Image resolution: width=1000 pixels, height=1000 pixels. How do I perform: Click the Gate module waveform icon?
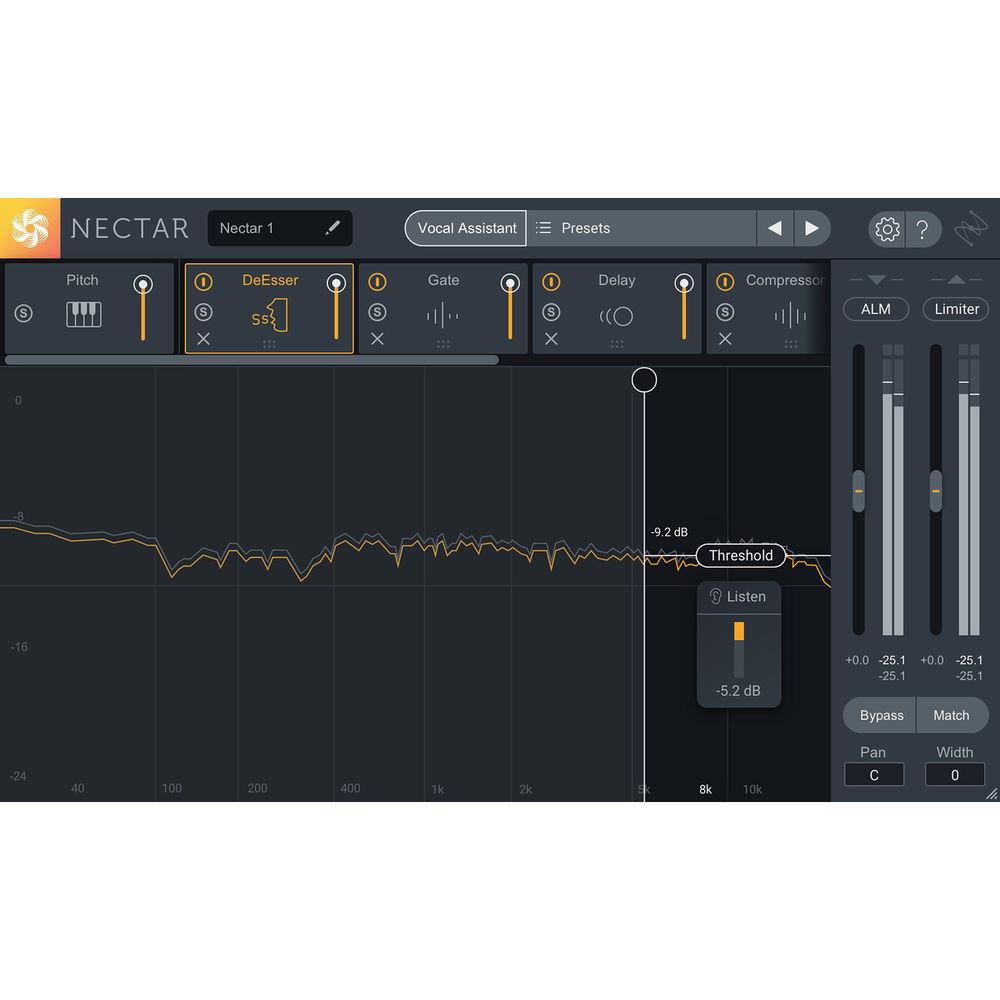pos(443,316)
